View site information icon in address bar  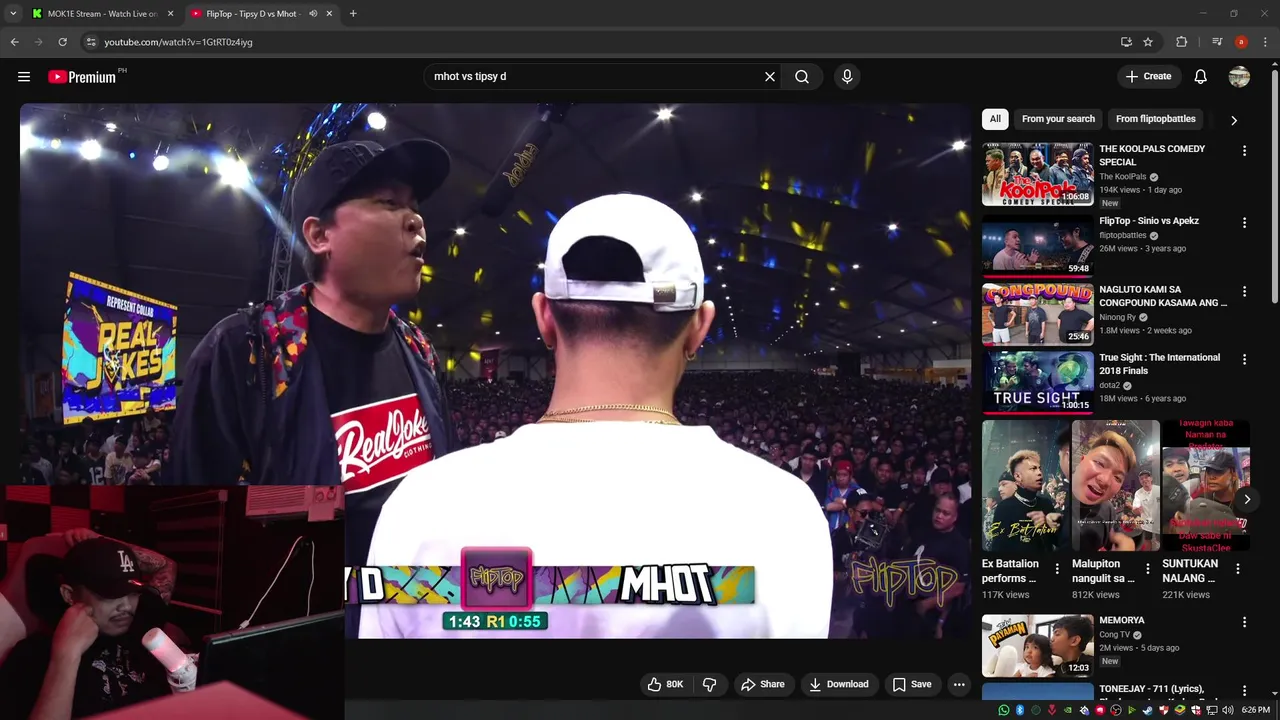(x=91, y=42)
